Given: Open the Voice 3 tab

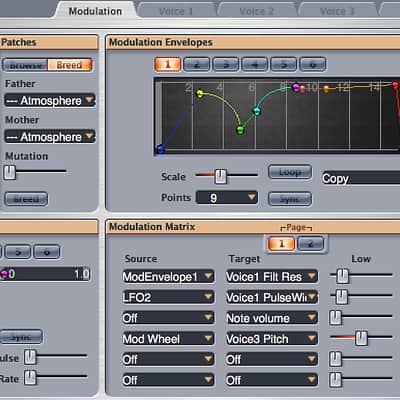Looking at the screenshot, I should (337, 11).
